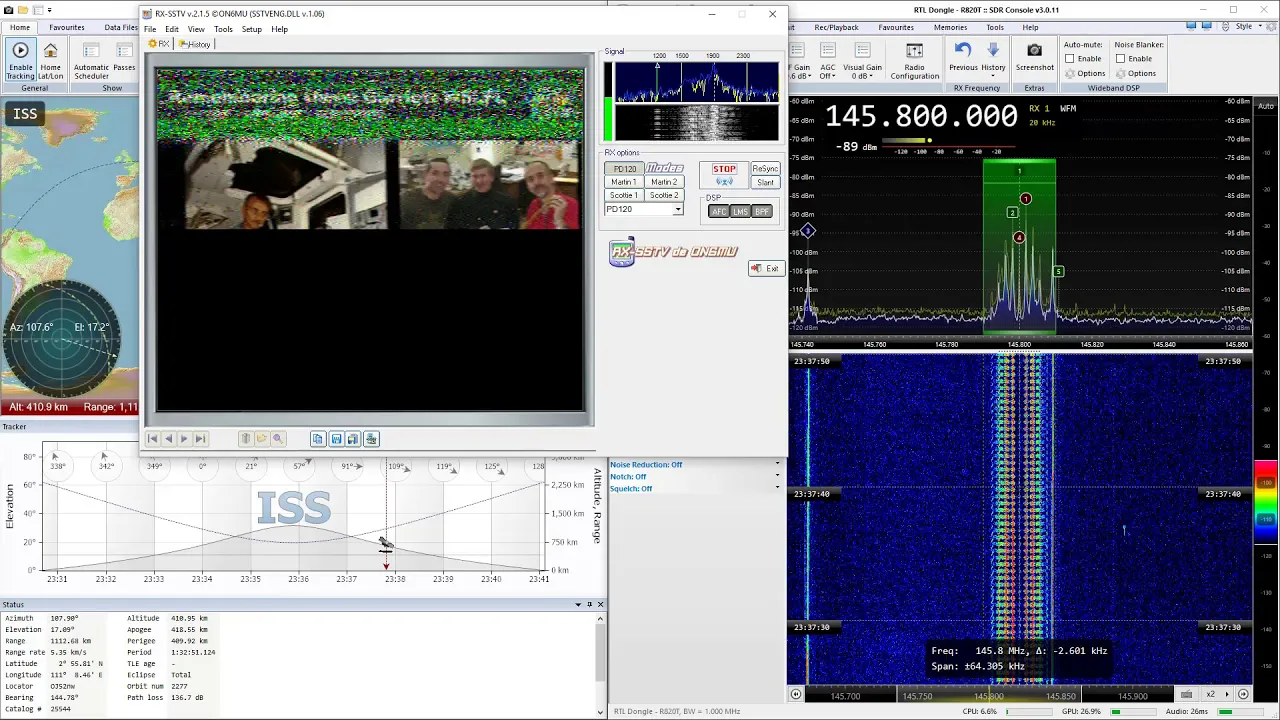Open the PD120 mode dropdown list
1280x720 pixels.
point(677,209)
